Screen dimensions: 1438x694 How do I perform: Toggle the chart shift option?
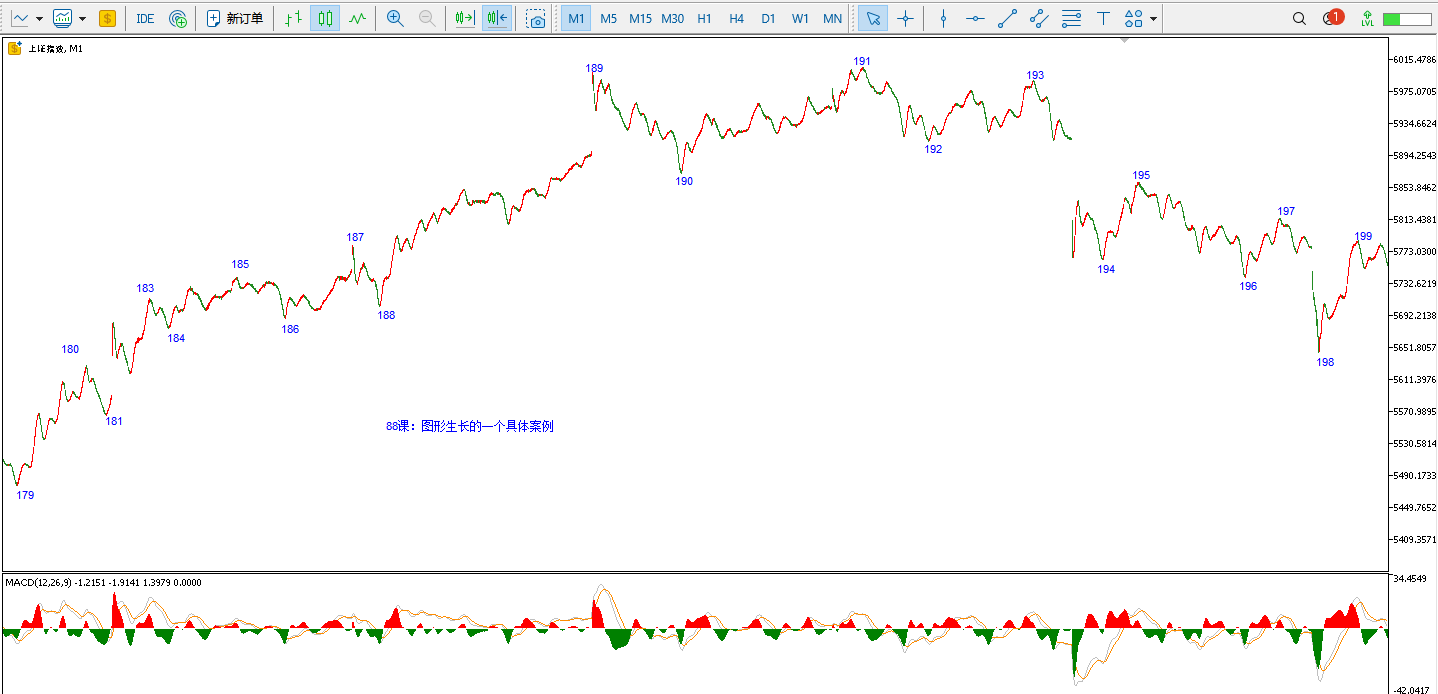point(497,18)
